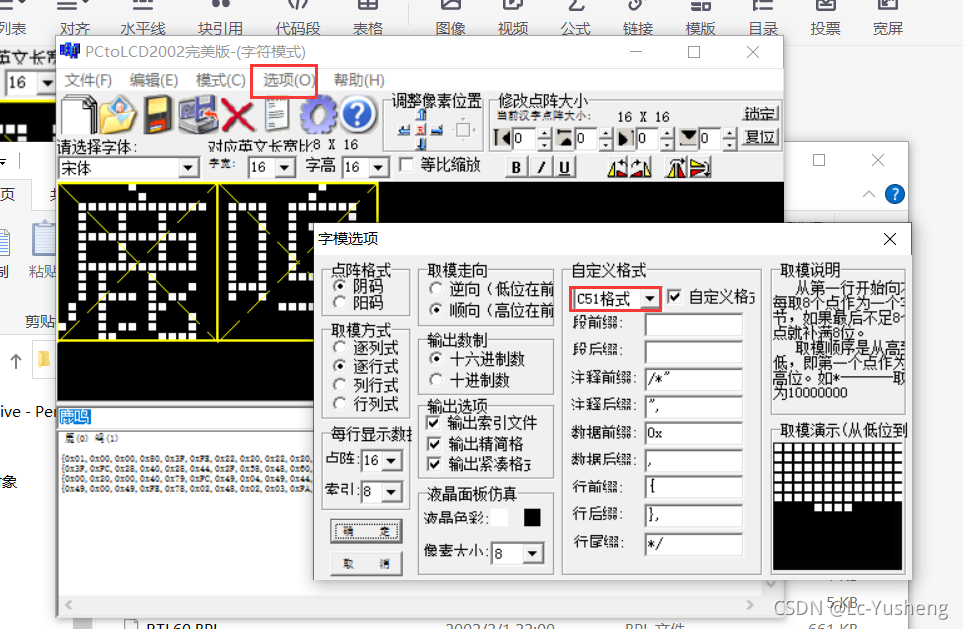
Task: Click the red X delete icon
Action: click(238, 115)
